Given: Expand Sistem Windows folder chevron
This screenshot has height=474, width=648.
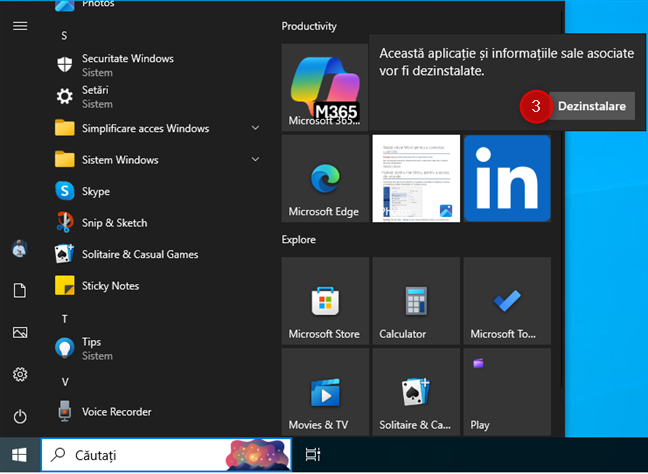Looking at the screenshot, I should point(255,159).
